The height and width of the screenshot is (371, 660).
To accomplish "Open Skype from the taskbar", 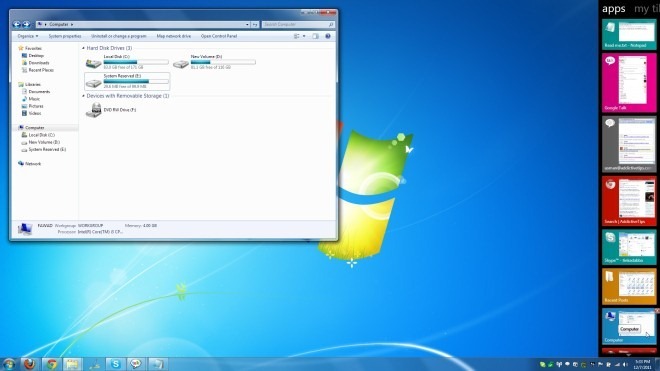I will coord(115,364).
